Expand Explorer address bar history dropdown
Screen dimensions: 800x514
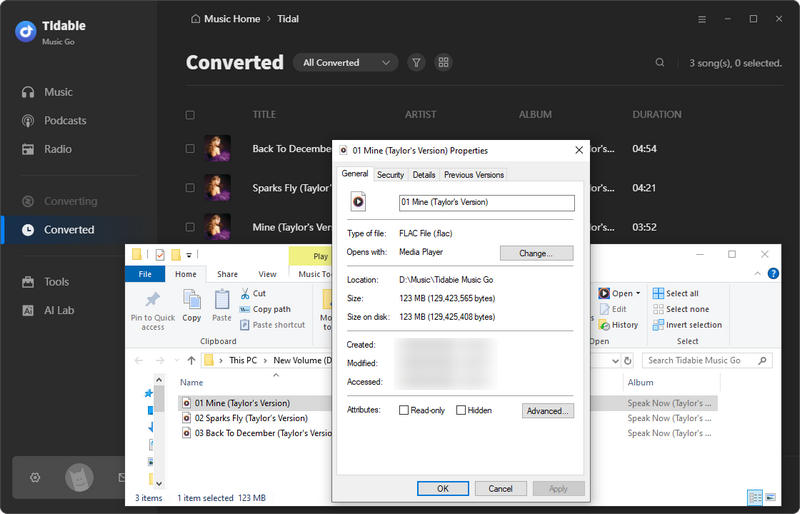coord(615,360)
